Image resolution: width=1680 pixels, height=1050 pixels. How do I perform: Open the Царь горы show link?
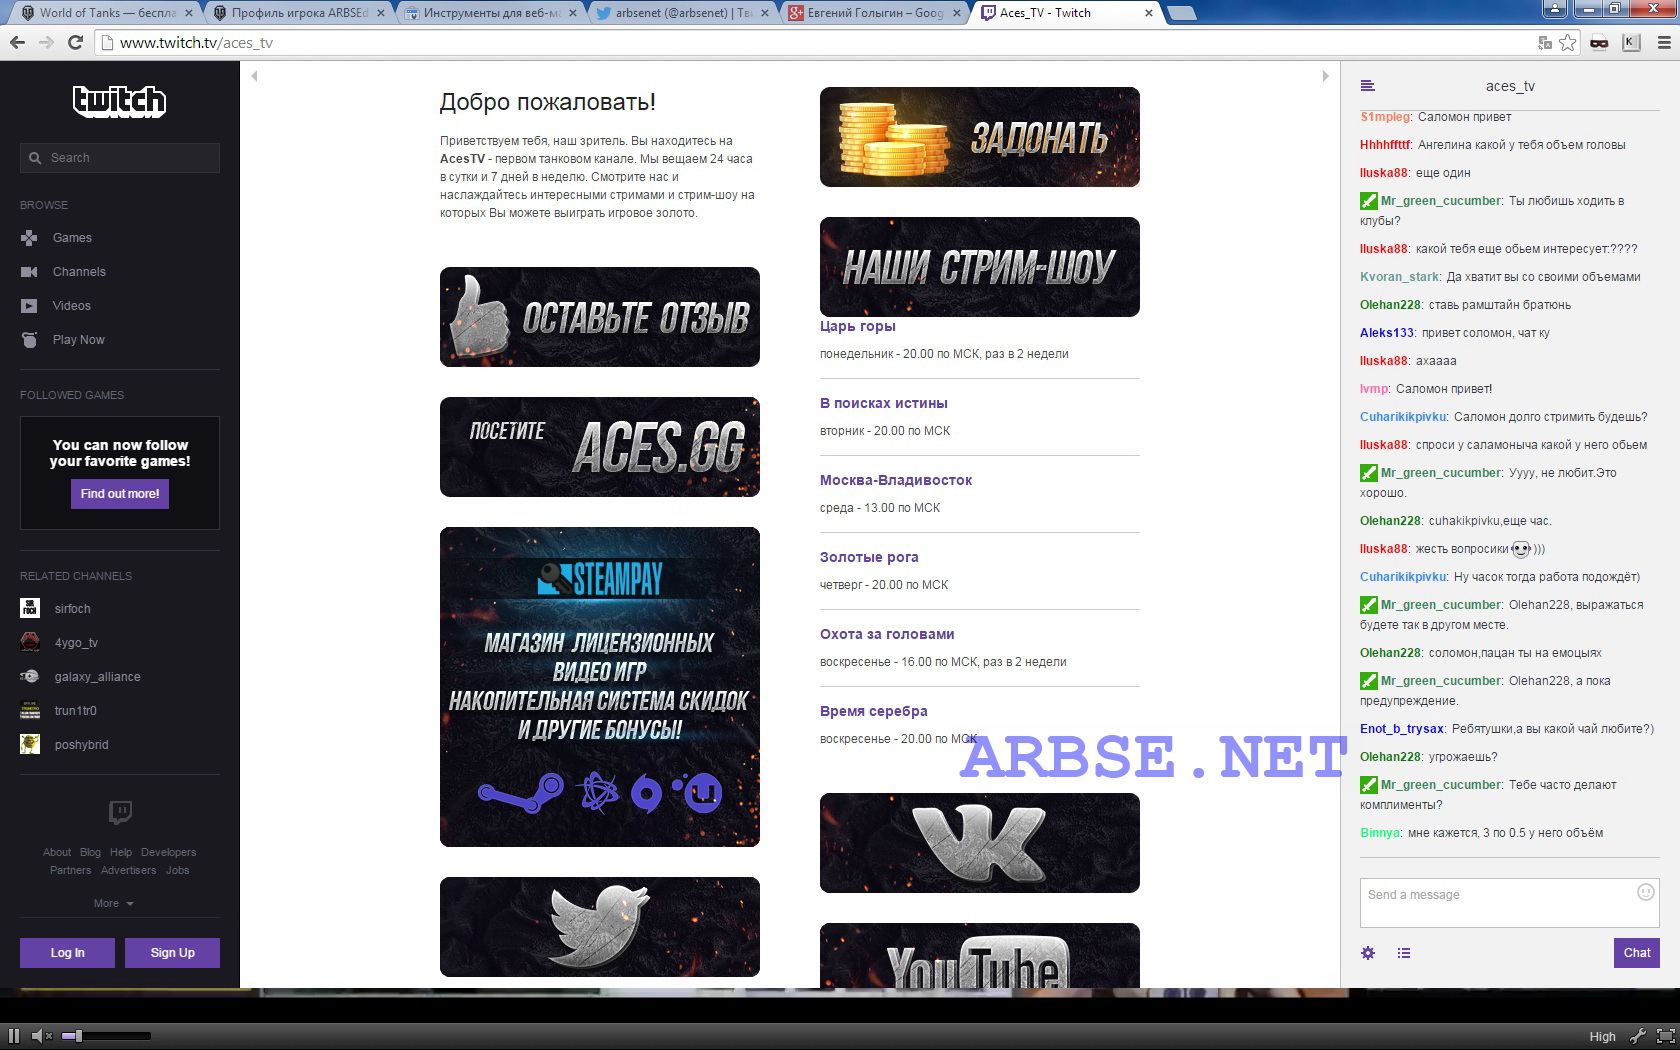(857, 326)
